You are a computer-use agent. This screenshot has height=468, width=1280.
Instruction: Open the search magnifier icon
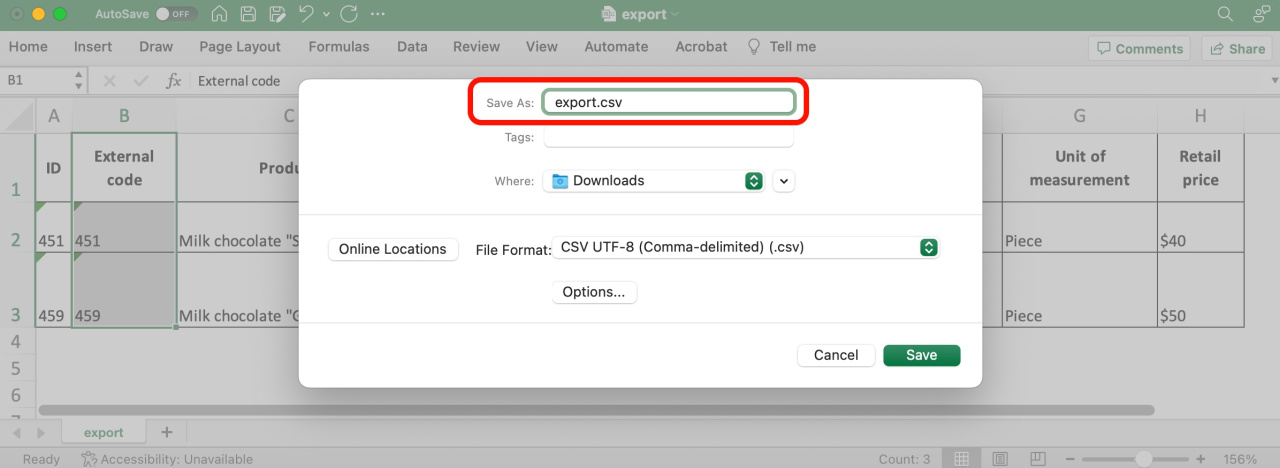pyautogui.click(x=1225, y=14)
